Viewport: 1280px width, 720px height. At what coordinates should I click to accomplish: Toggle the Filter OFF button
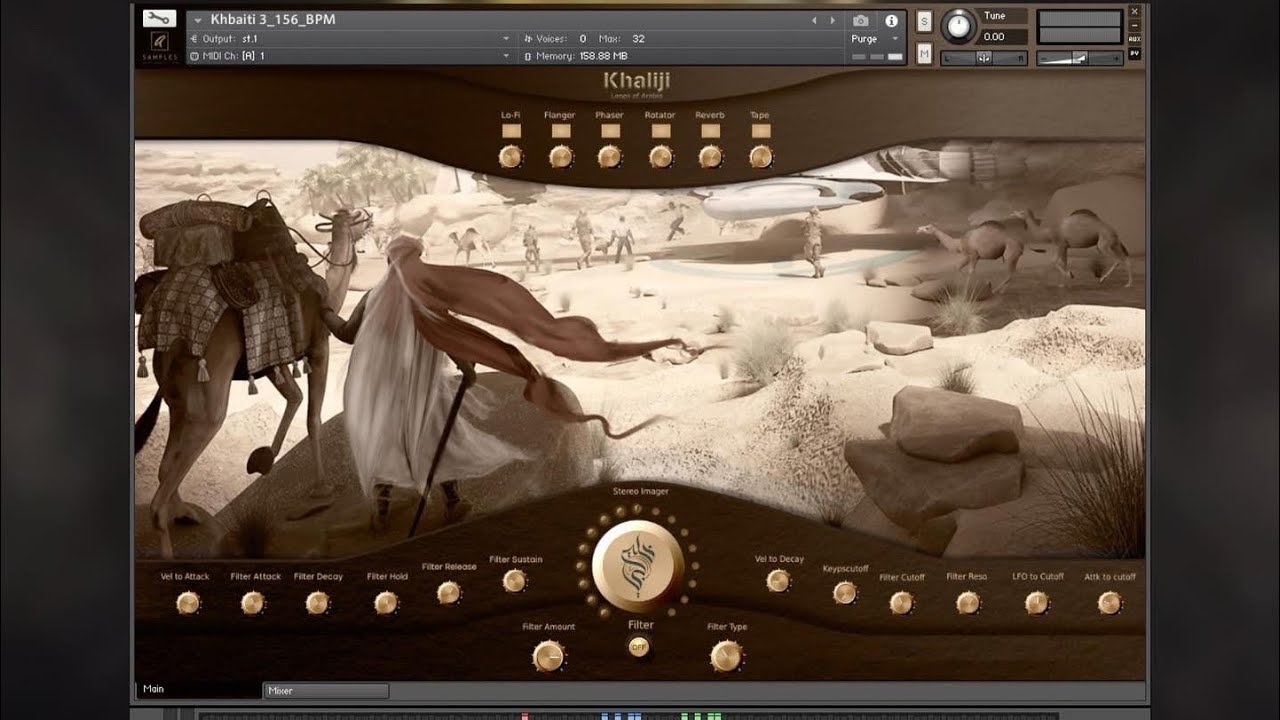point(638,647)
